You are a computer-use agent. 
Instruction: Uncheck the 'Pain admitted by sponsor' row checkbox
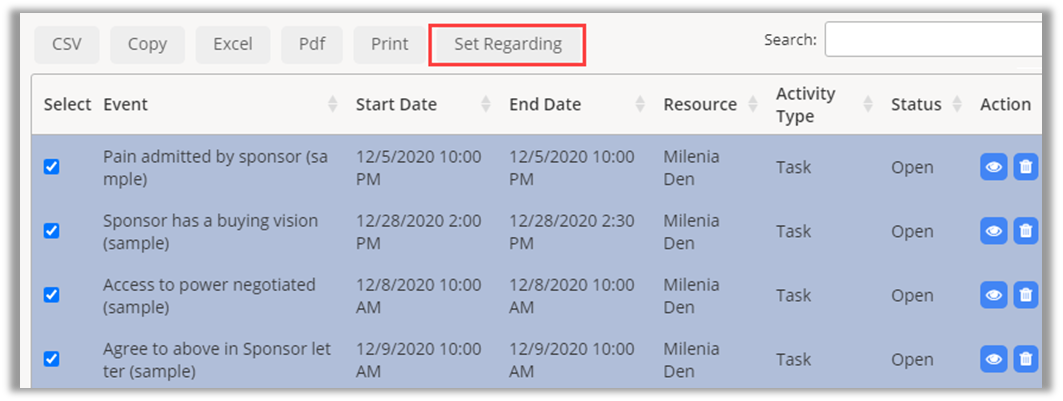pos(52,167)
